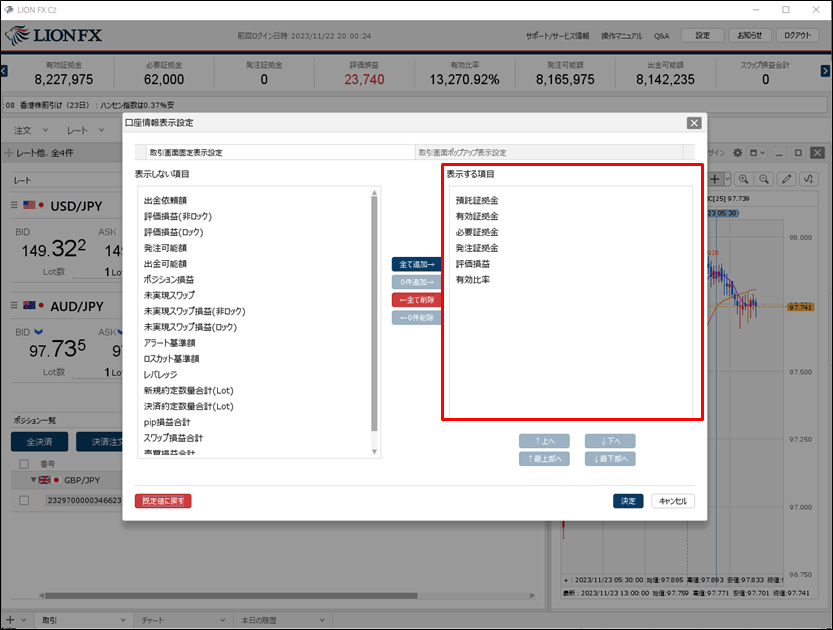Click the 設定 button in header
This screenshot has width=833, height=630.
tap(702, 35)
